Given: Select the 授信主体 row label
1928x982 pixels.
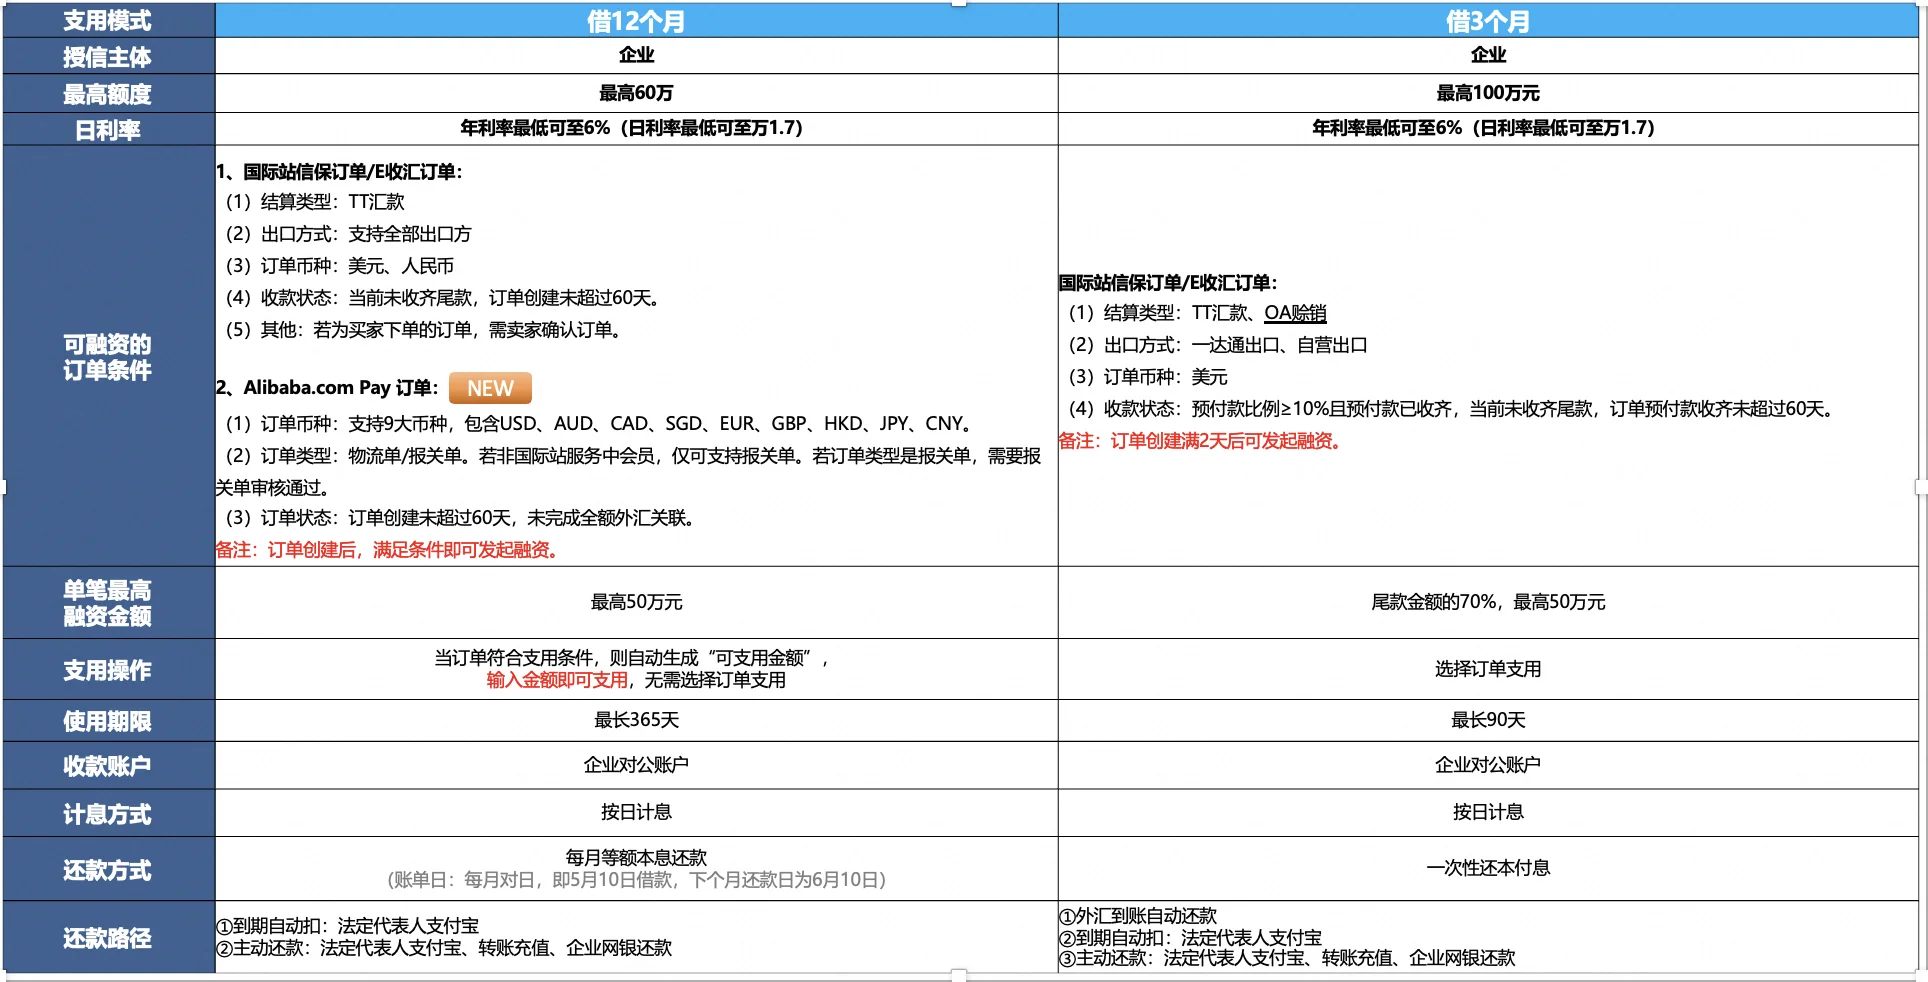Looking at the screenshot, I should click(x=108, y=56).
